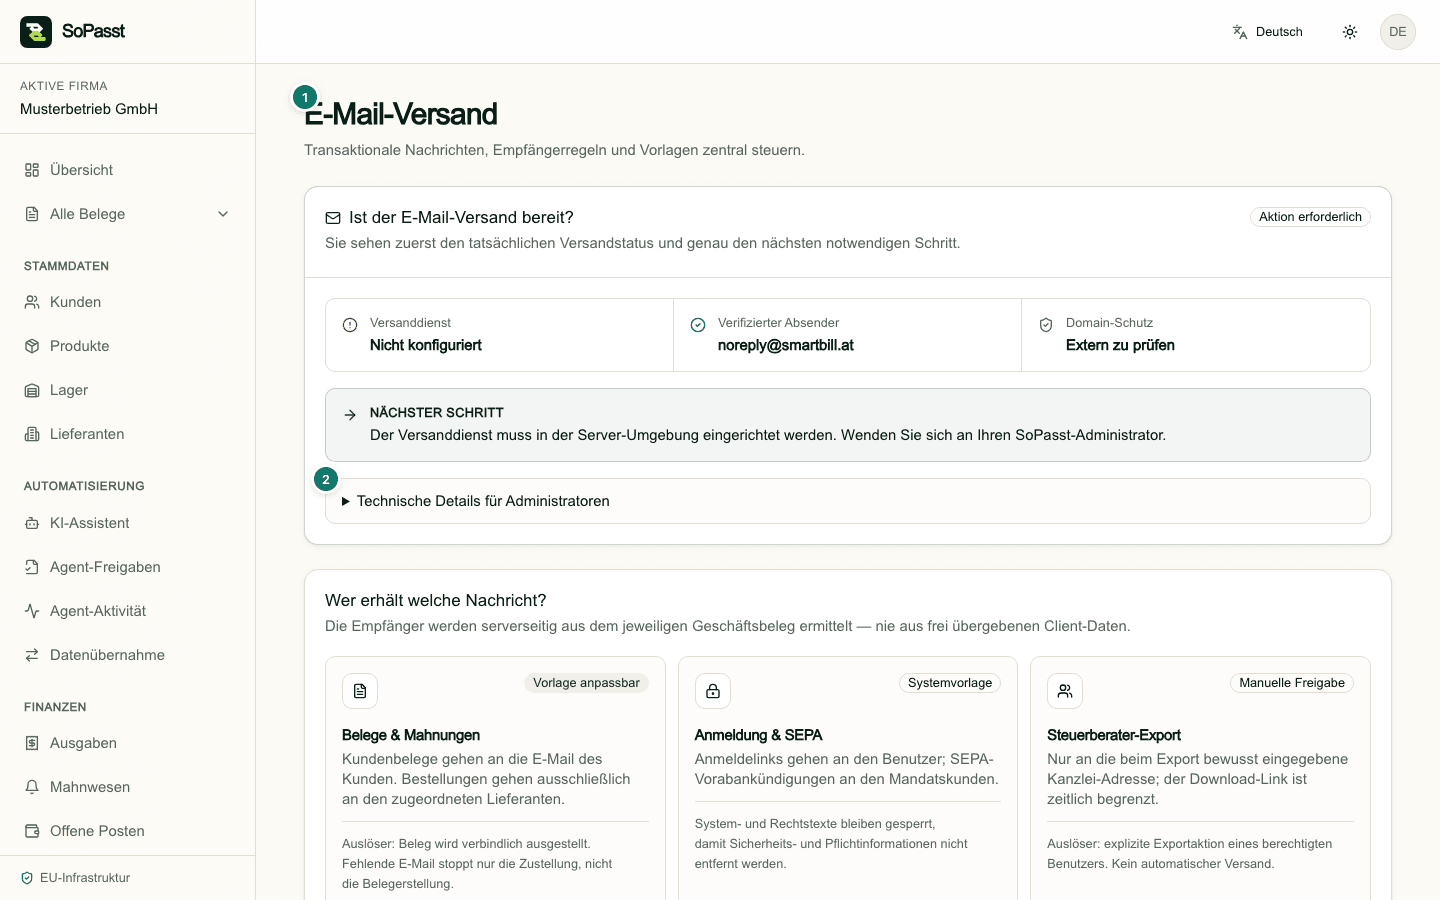This screenshot has height=900, width=1440.
Task: Click the Agent-Aktivität pulse icon
Action: pos(32,611)
